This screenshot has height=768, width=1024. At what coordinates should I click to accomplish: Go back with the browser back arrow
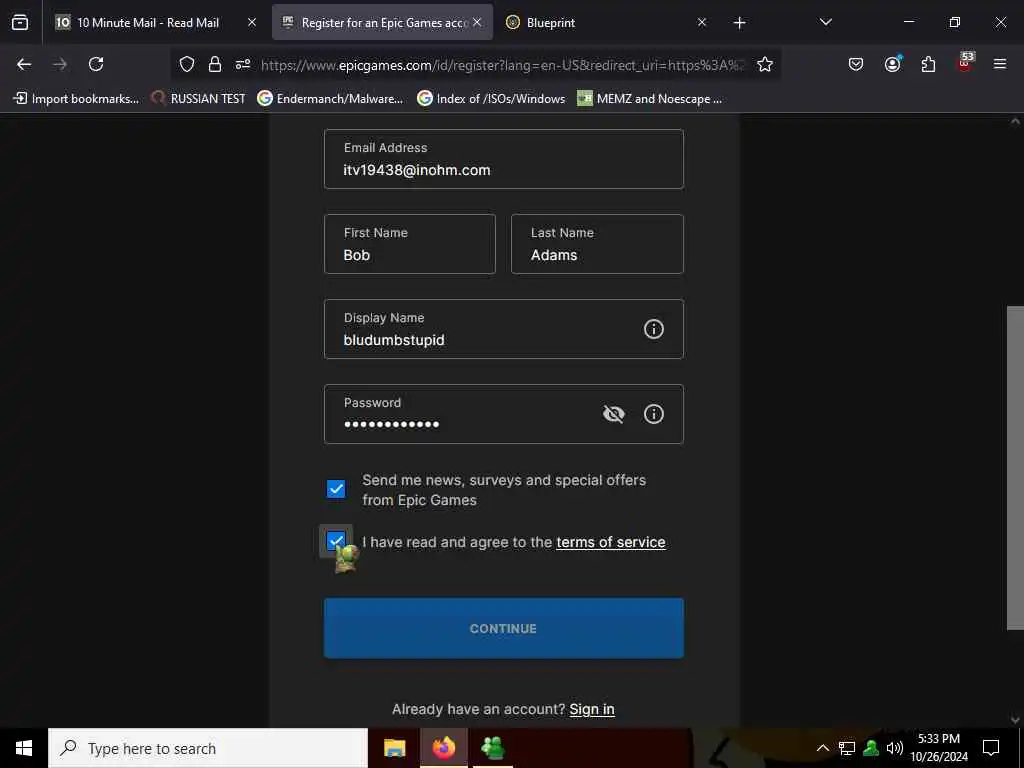[x=24, y=64]
